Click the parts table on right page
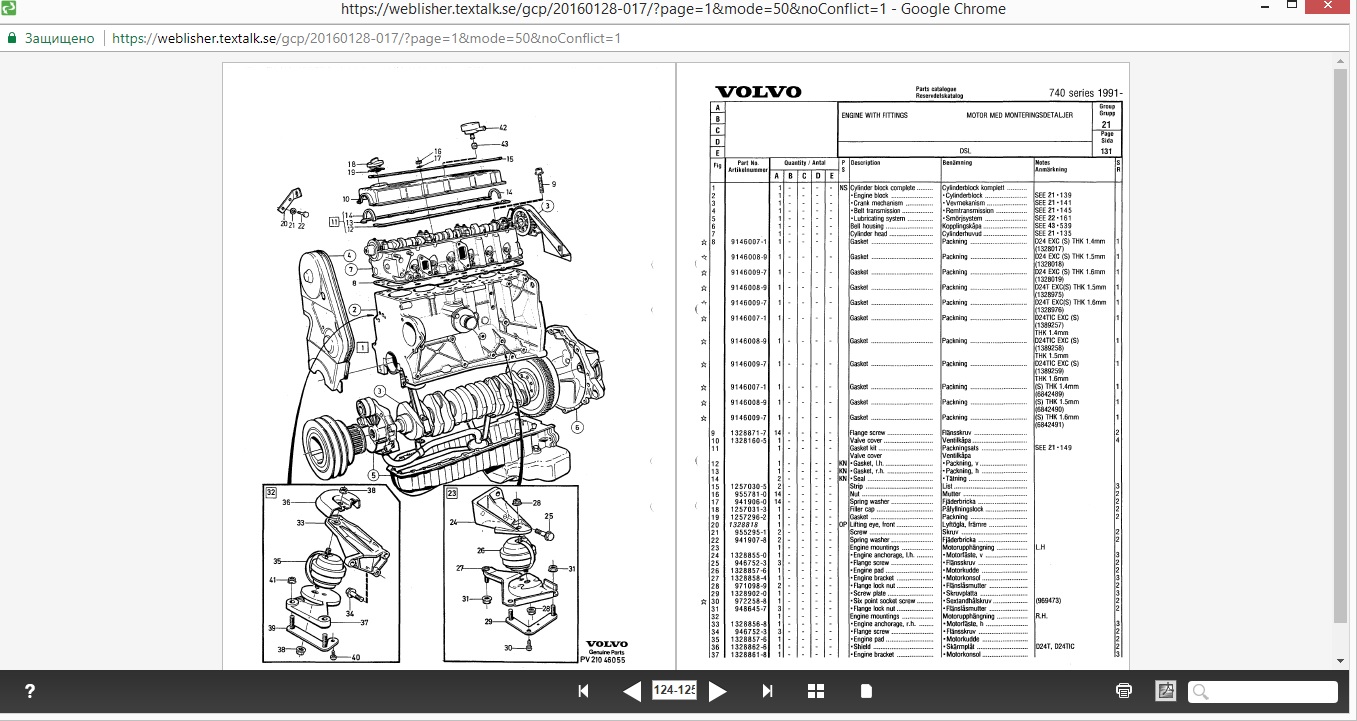The width and height of the screenshot is (1357, 721). click(915, 400)
